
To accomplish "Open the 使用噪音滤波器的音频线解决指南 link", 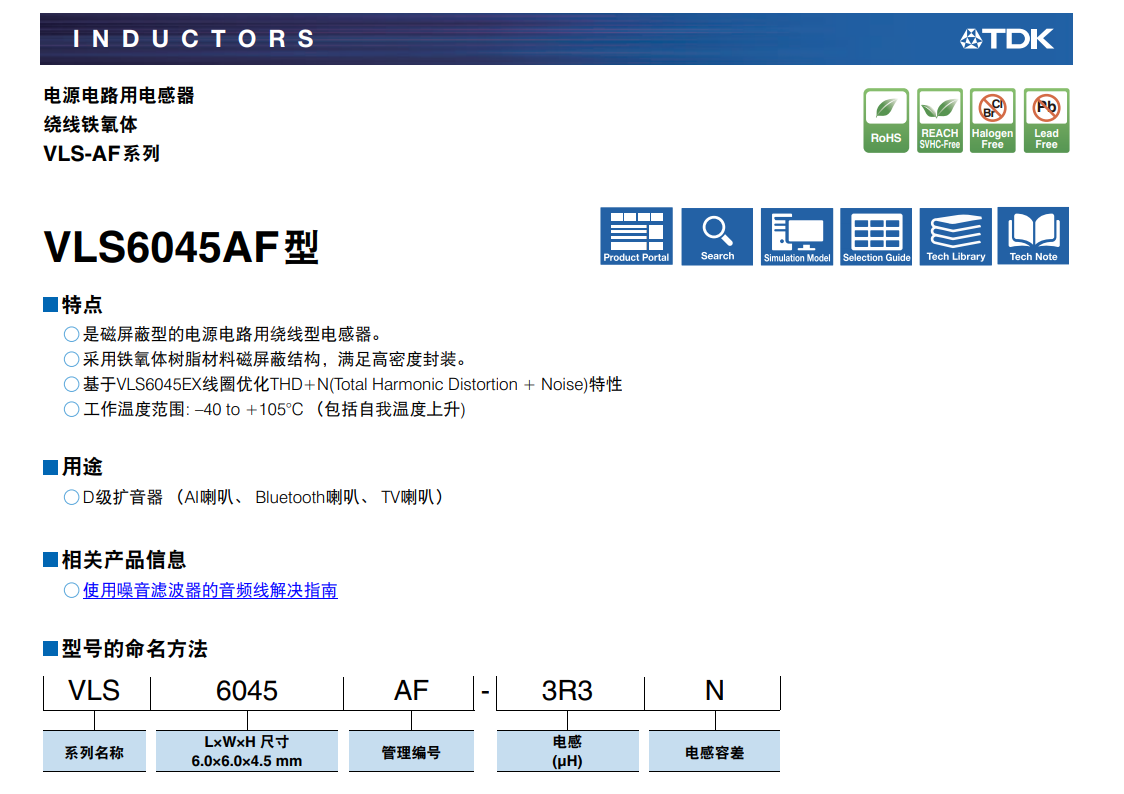I will click(x=210, y=590).
